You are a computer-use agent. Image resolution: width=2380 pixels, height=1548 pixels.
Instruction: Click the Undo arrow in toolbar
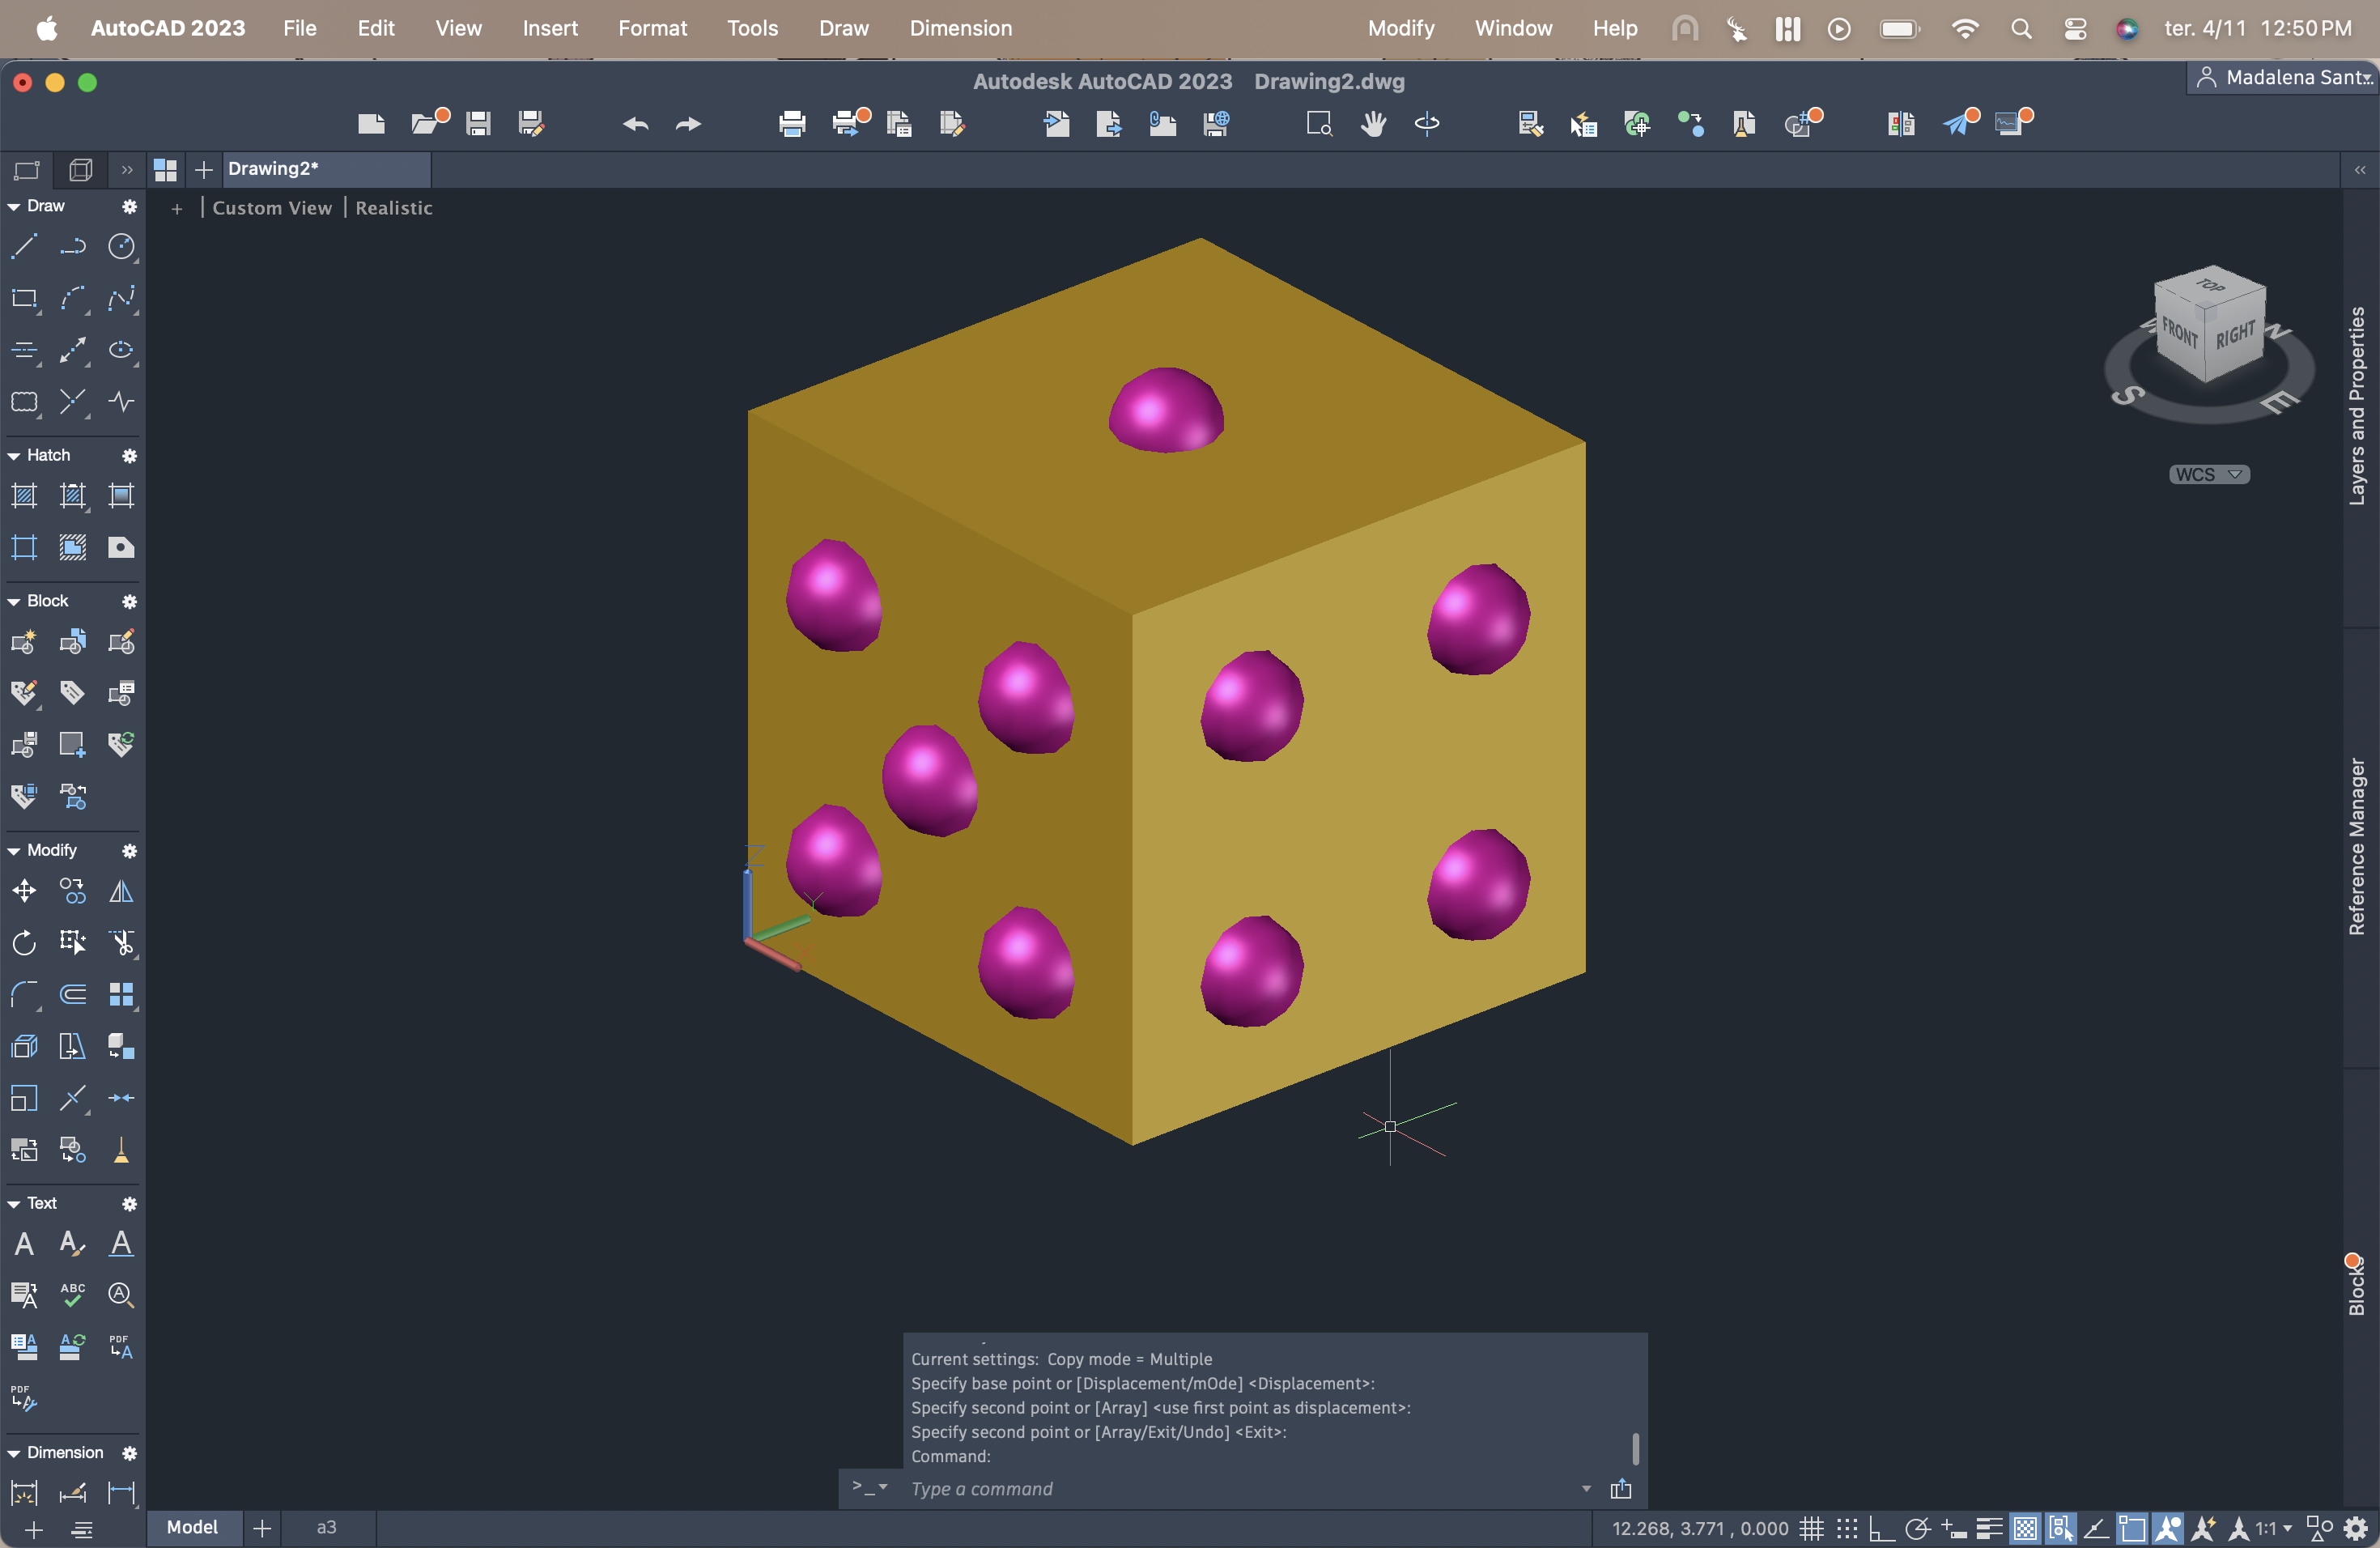tap(635, 123)
